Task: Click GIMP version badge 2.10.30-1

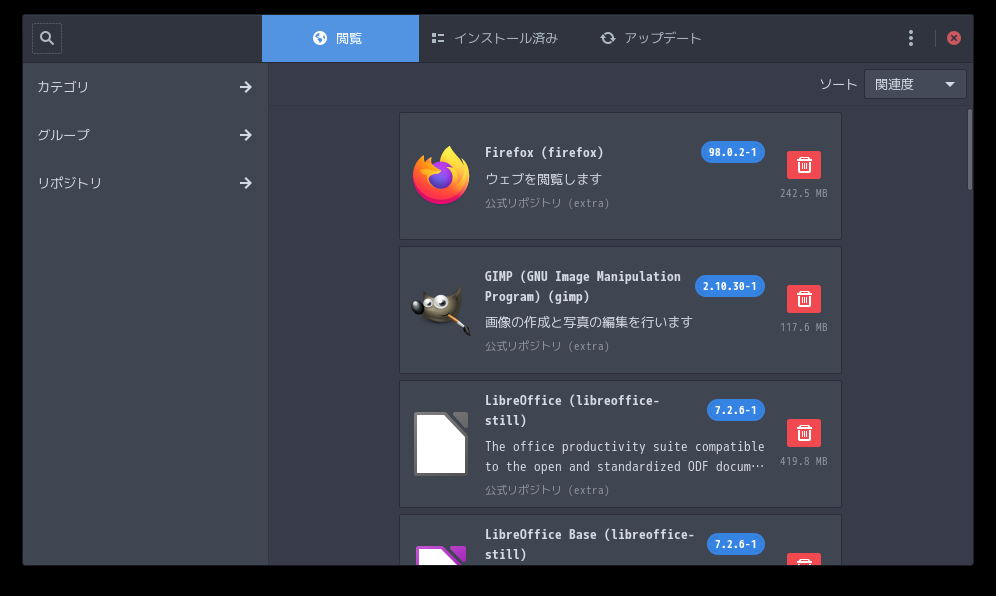Action: pyautogui.click(x=729, y=287)
